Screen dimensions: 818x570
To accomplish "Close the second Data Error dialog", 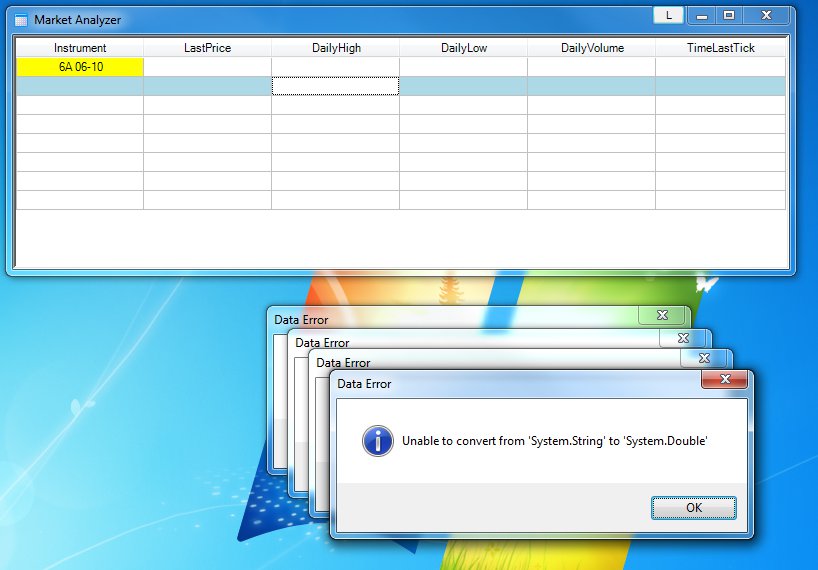I will point(683,338).
